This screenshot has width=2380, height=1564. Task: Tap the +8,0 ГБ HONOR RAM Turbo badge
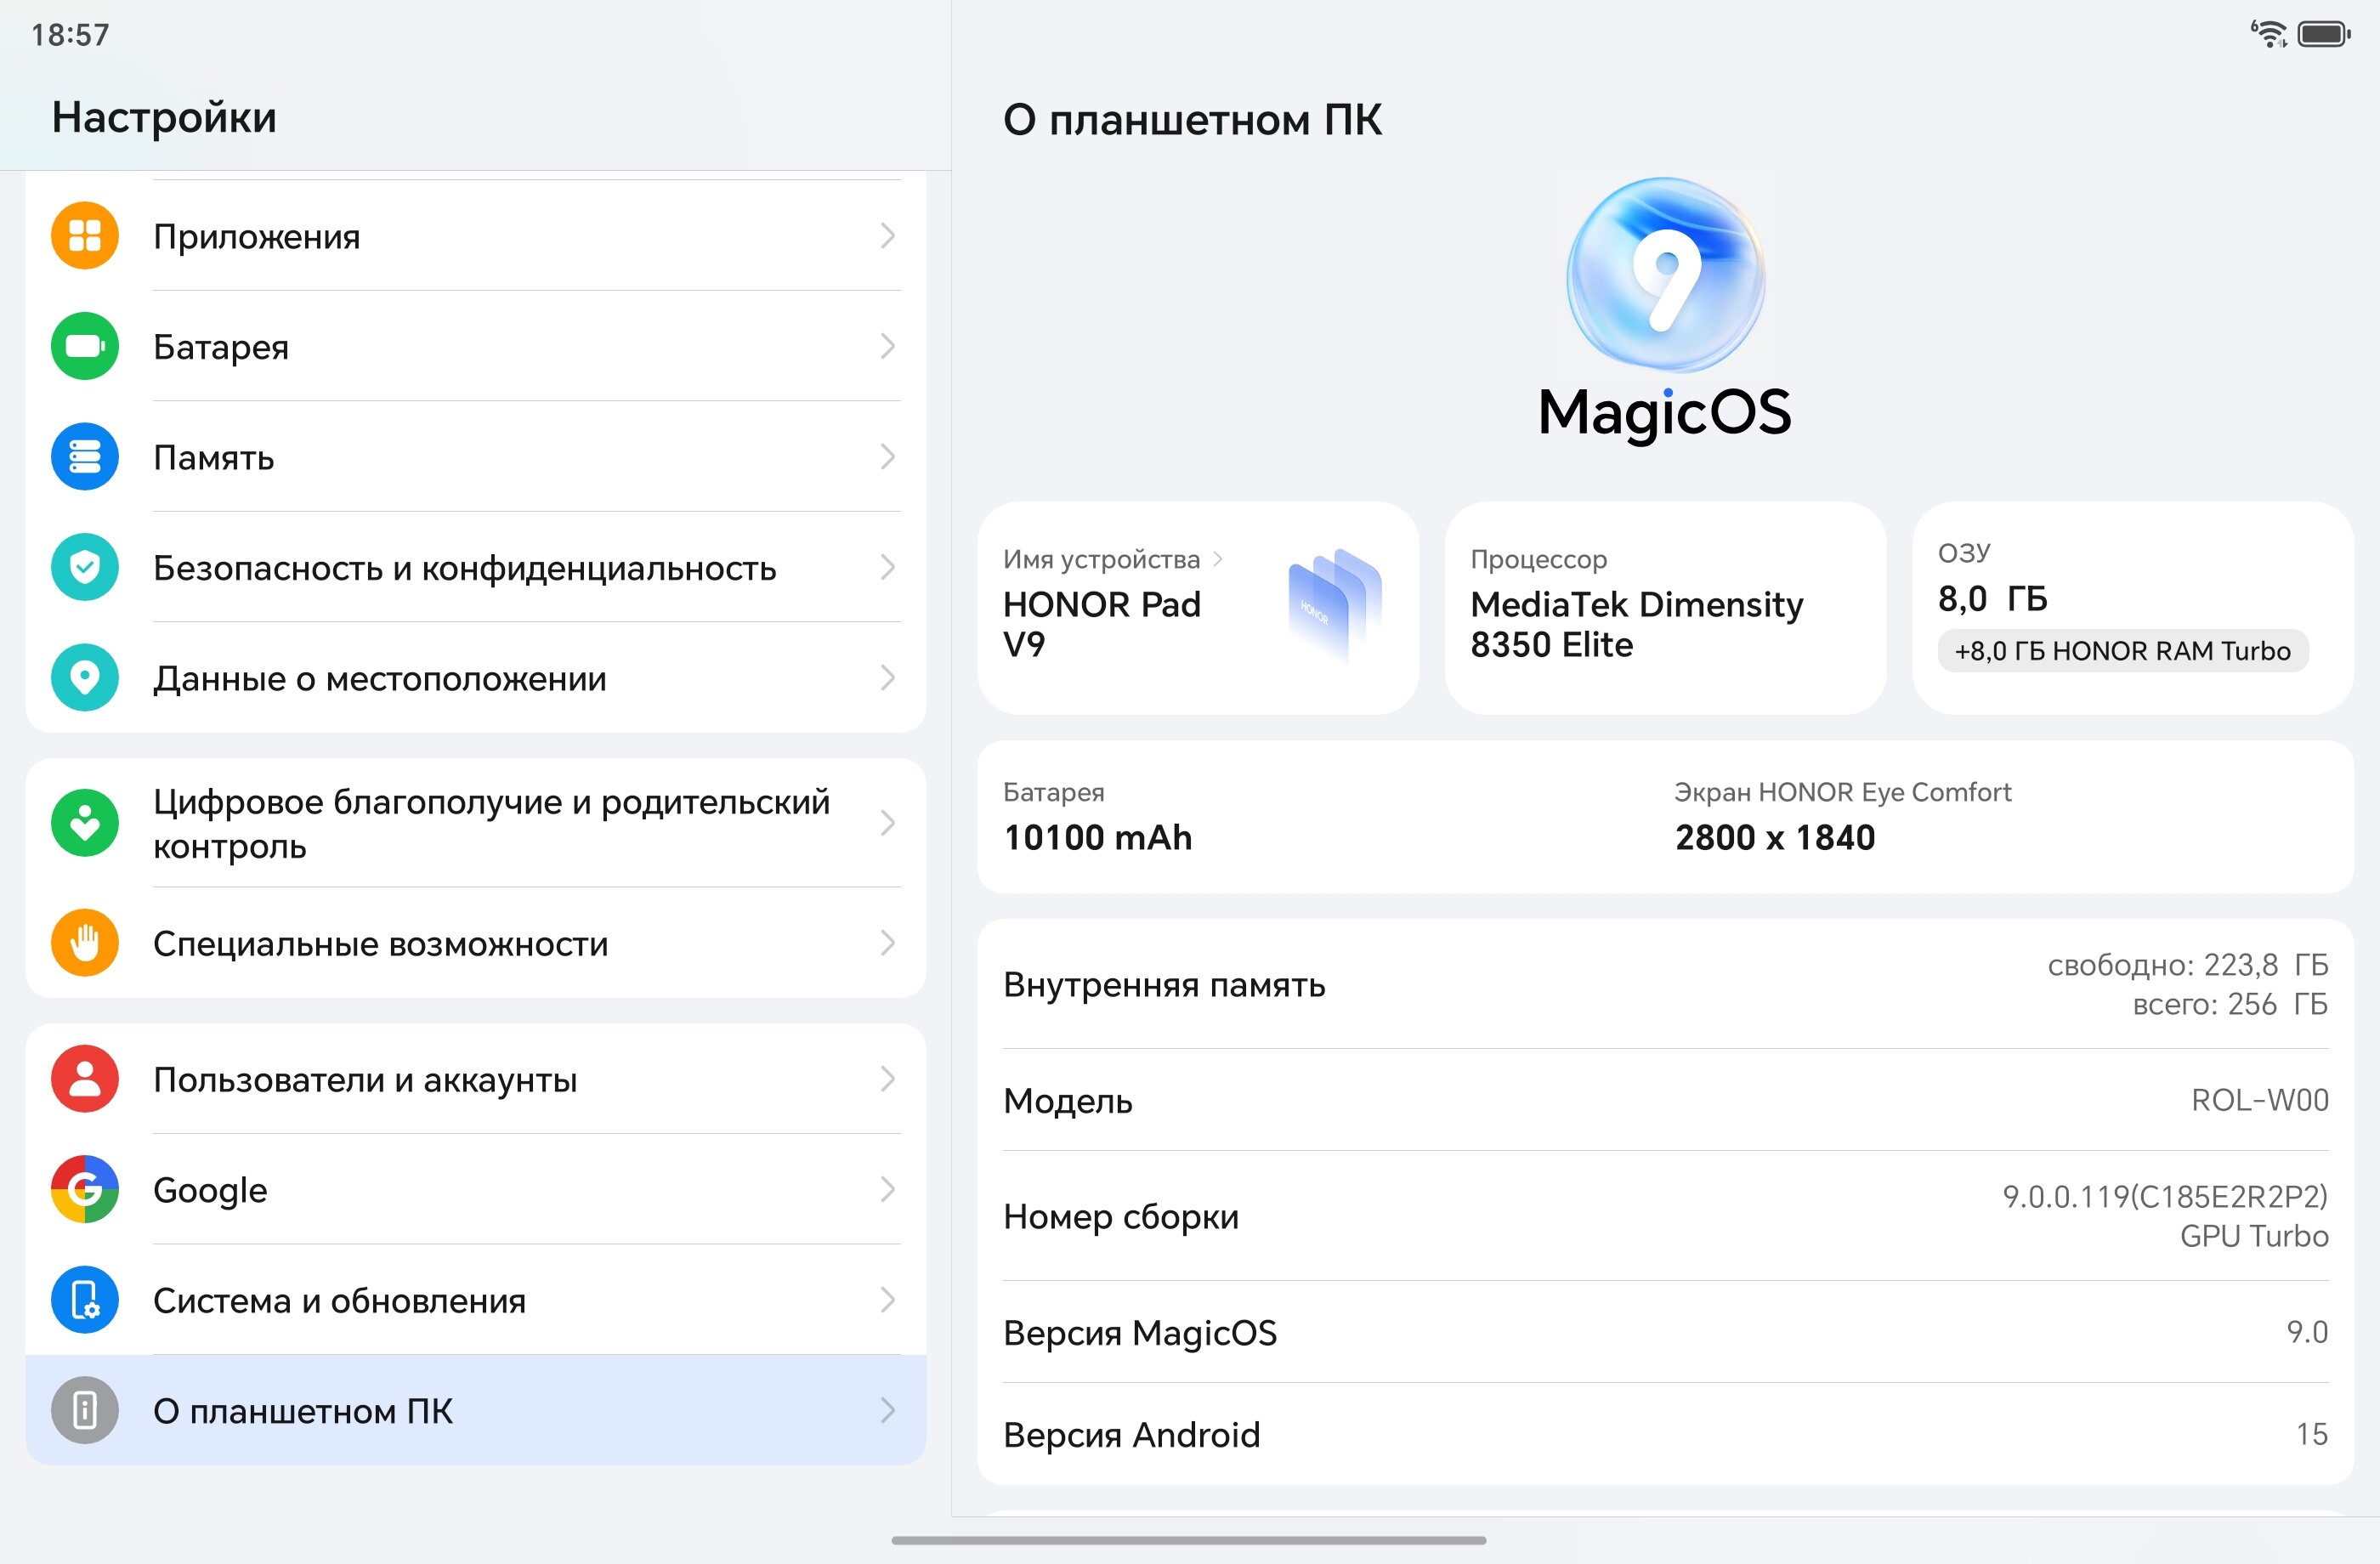[x=2123, y=651]
